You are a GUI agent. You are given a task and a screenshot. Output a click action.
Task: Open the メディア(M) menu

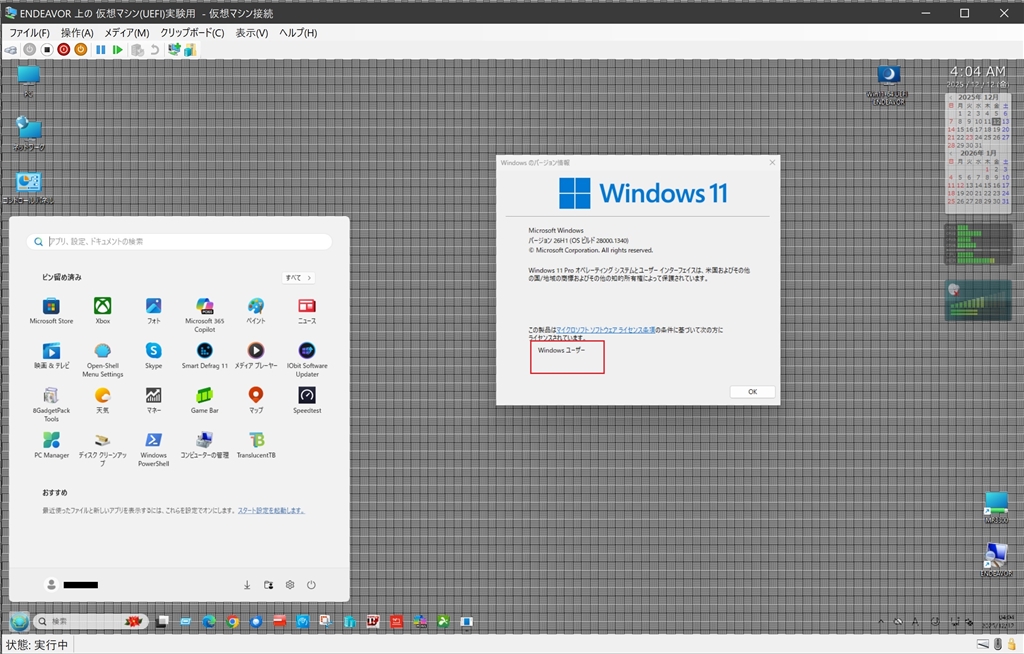point(127,33)
